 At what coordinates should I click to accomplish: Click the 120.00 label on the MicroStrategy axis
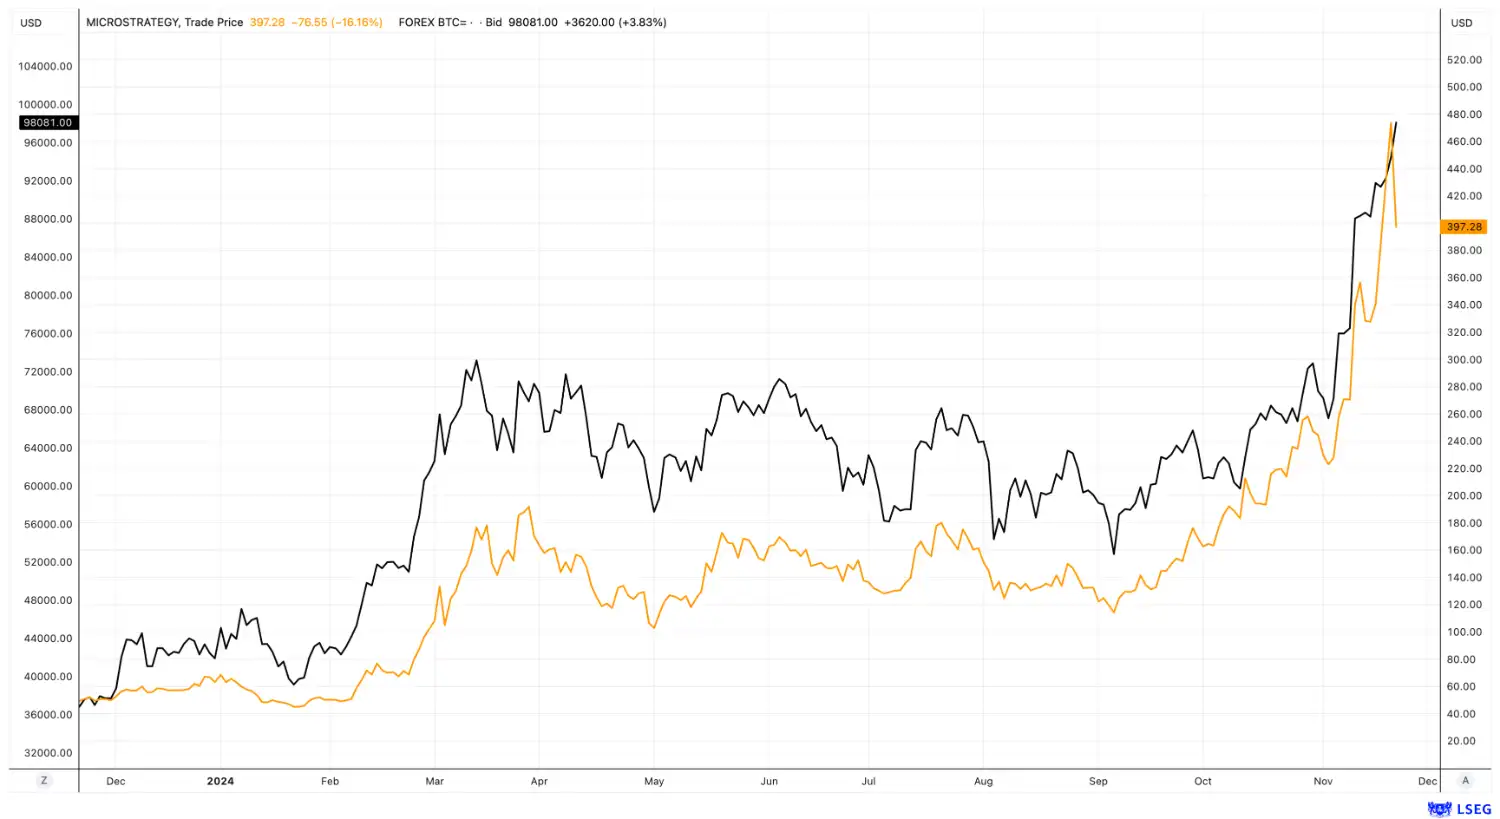1464,605
